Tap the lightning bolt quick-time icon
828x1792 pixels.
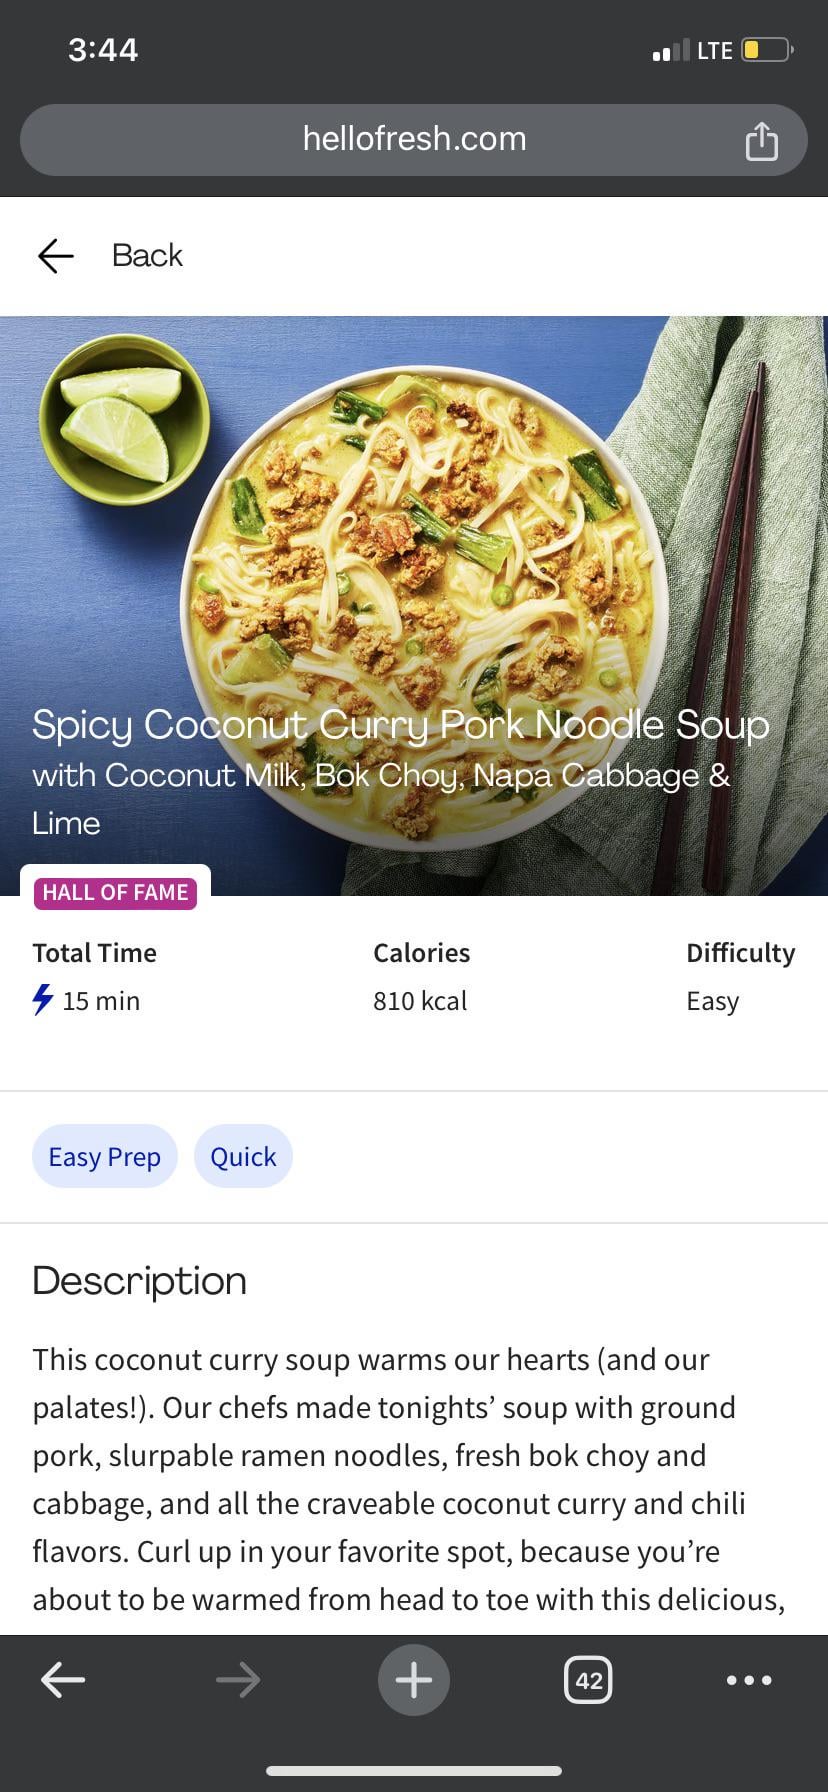point(43,1000)
